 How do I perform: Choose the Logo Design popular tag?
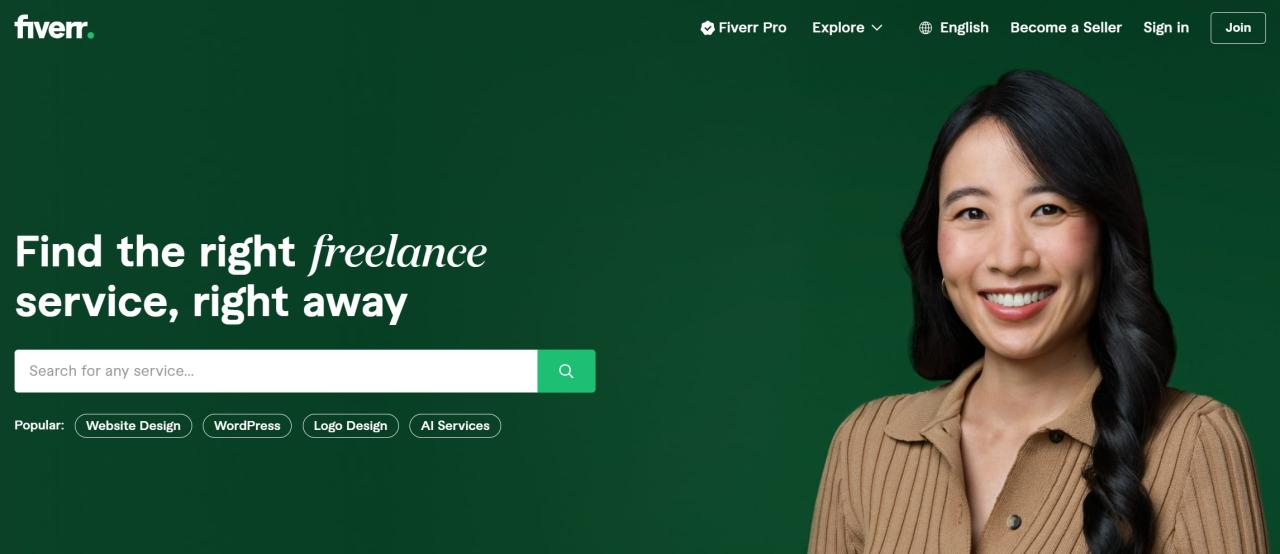tap(350, 426)
